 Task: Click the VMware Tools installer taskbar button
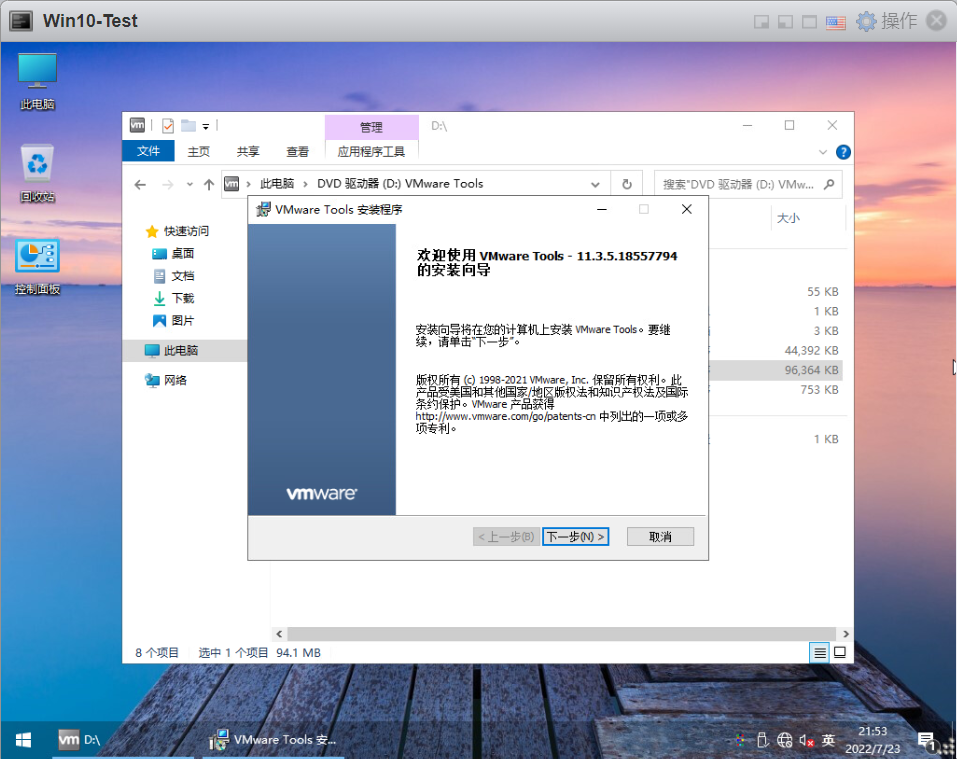tap(273, 740)
